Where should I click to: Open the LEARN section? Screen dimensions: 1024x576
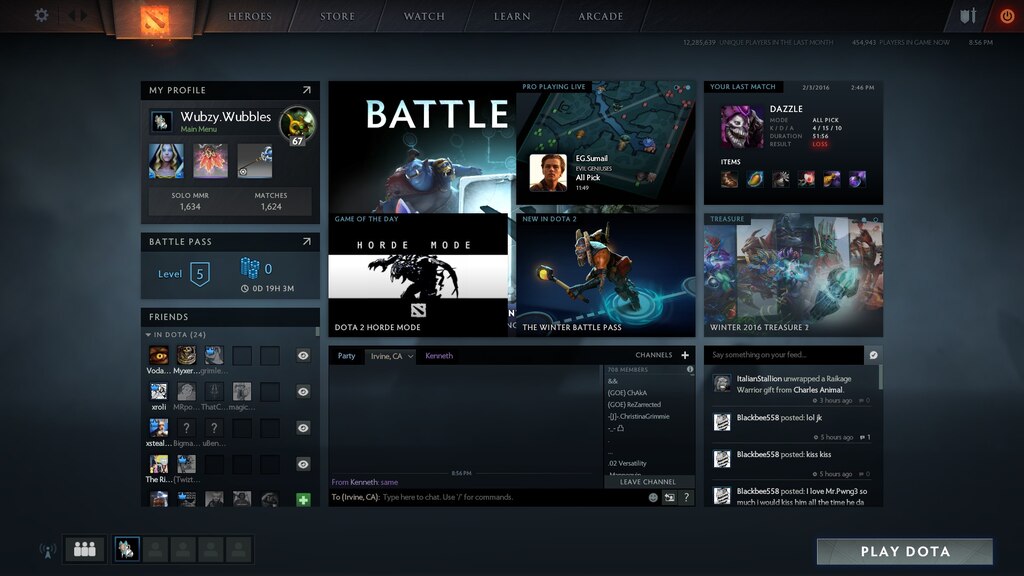pyautogui.click(x=512, y=16)
